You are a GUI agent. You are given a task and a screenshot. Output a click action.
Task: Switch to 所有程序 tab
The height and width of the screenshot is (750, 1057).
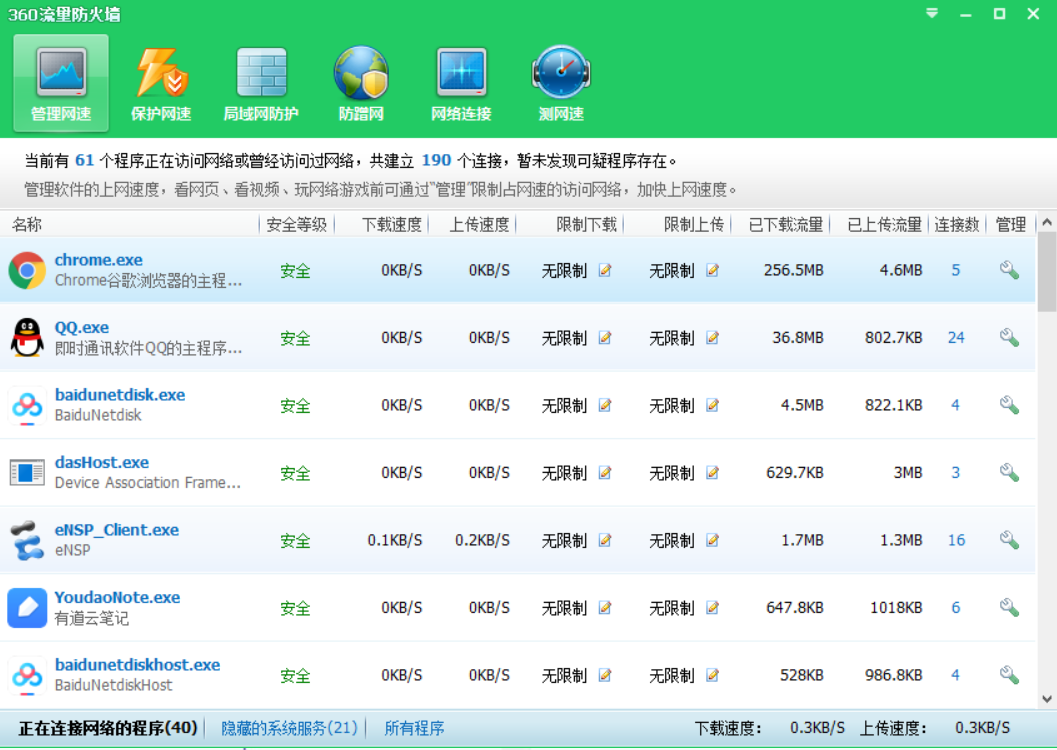click(x=415, y=728)
